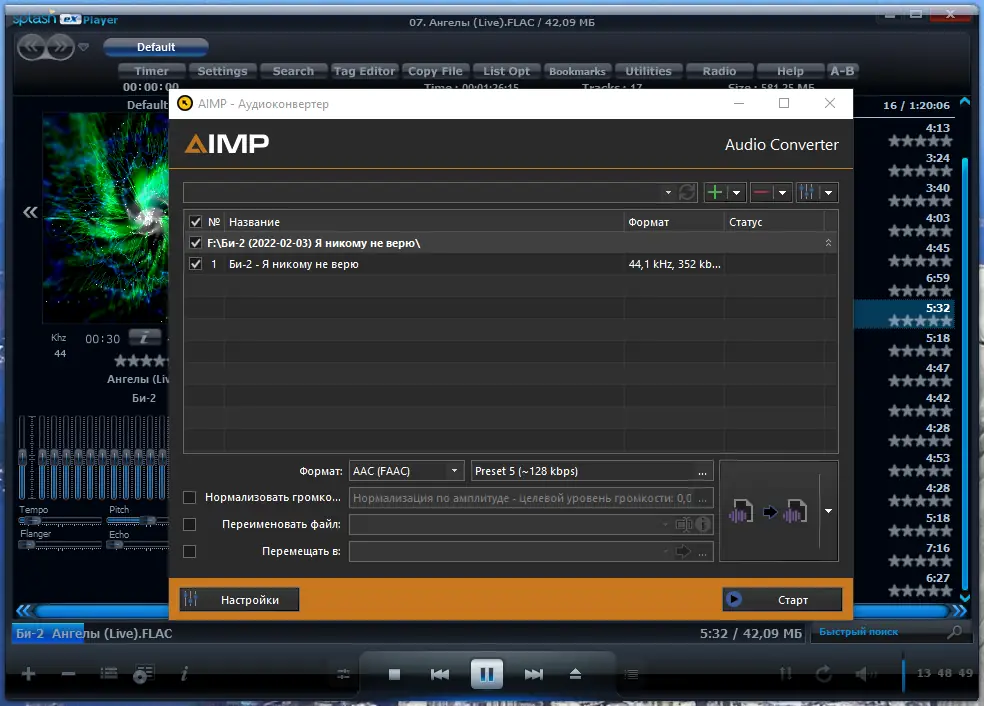Click the file name macro icon in rename row
The height and width of the screenshot is (706, 984).
pyautogui.click(x=683, y=524)
